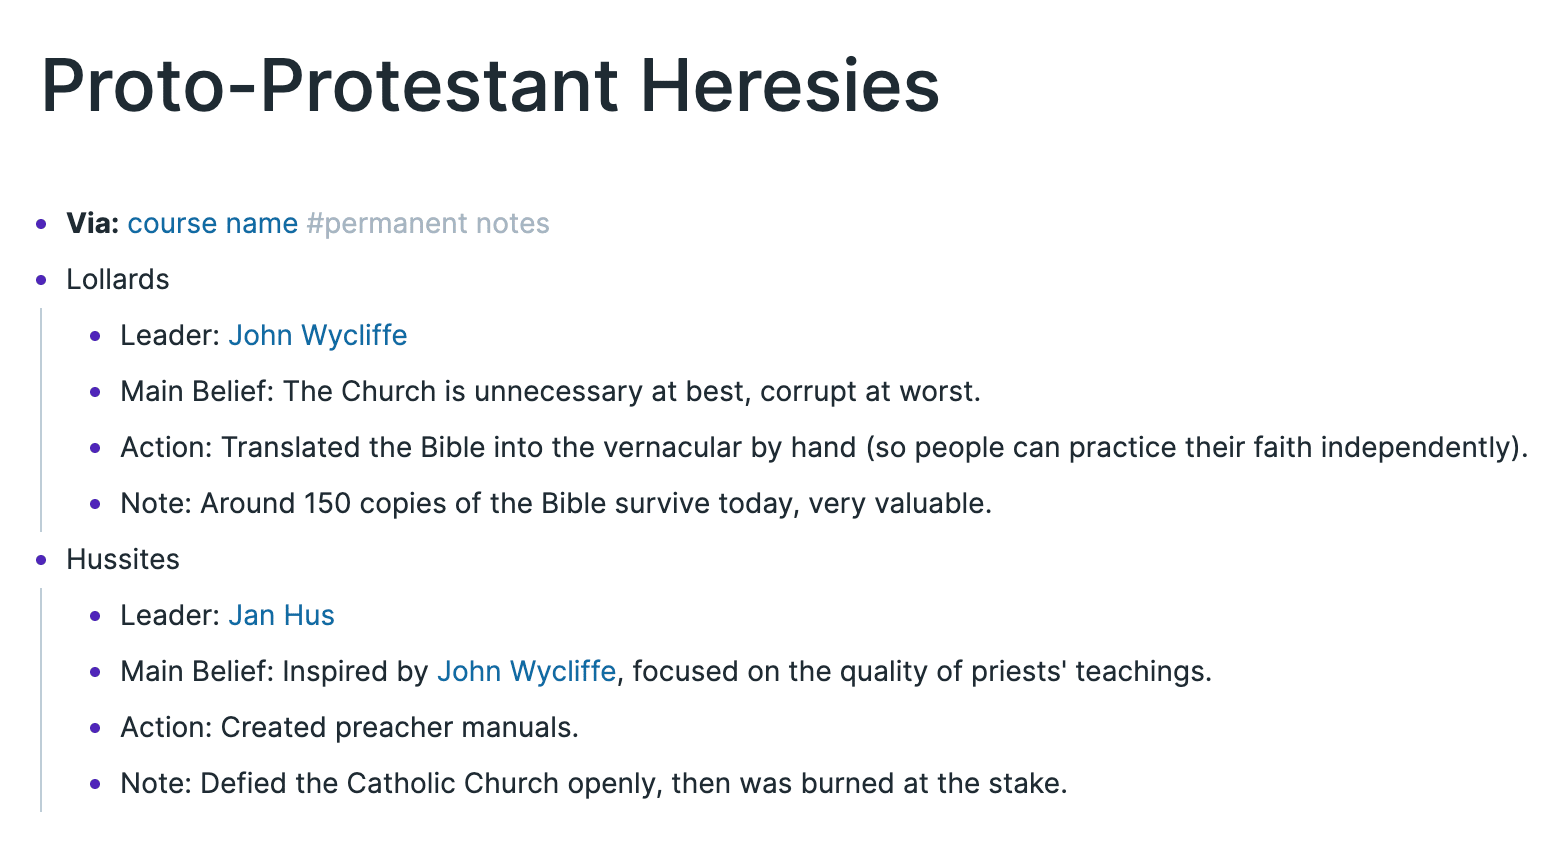
Task: Click bullet of 'burned at the stake' note
Action: pos(95,784)
